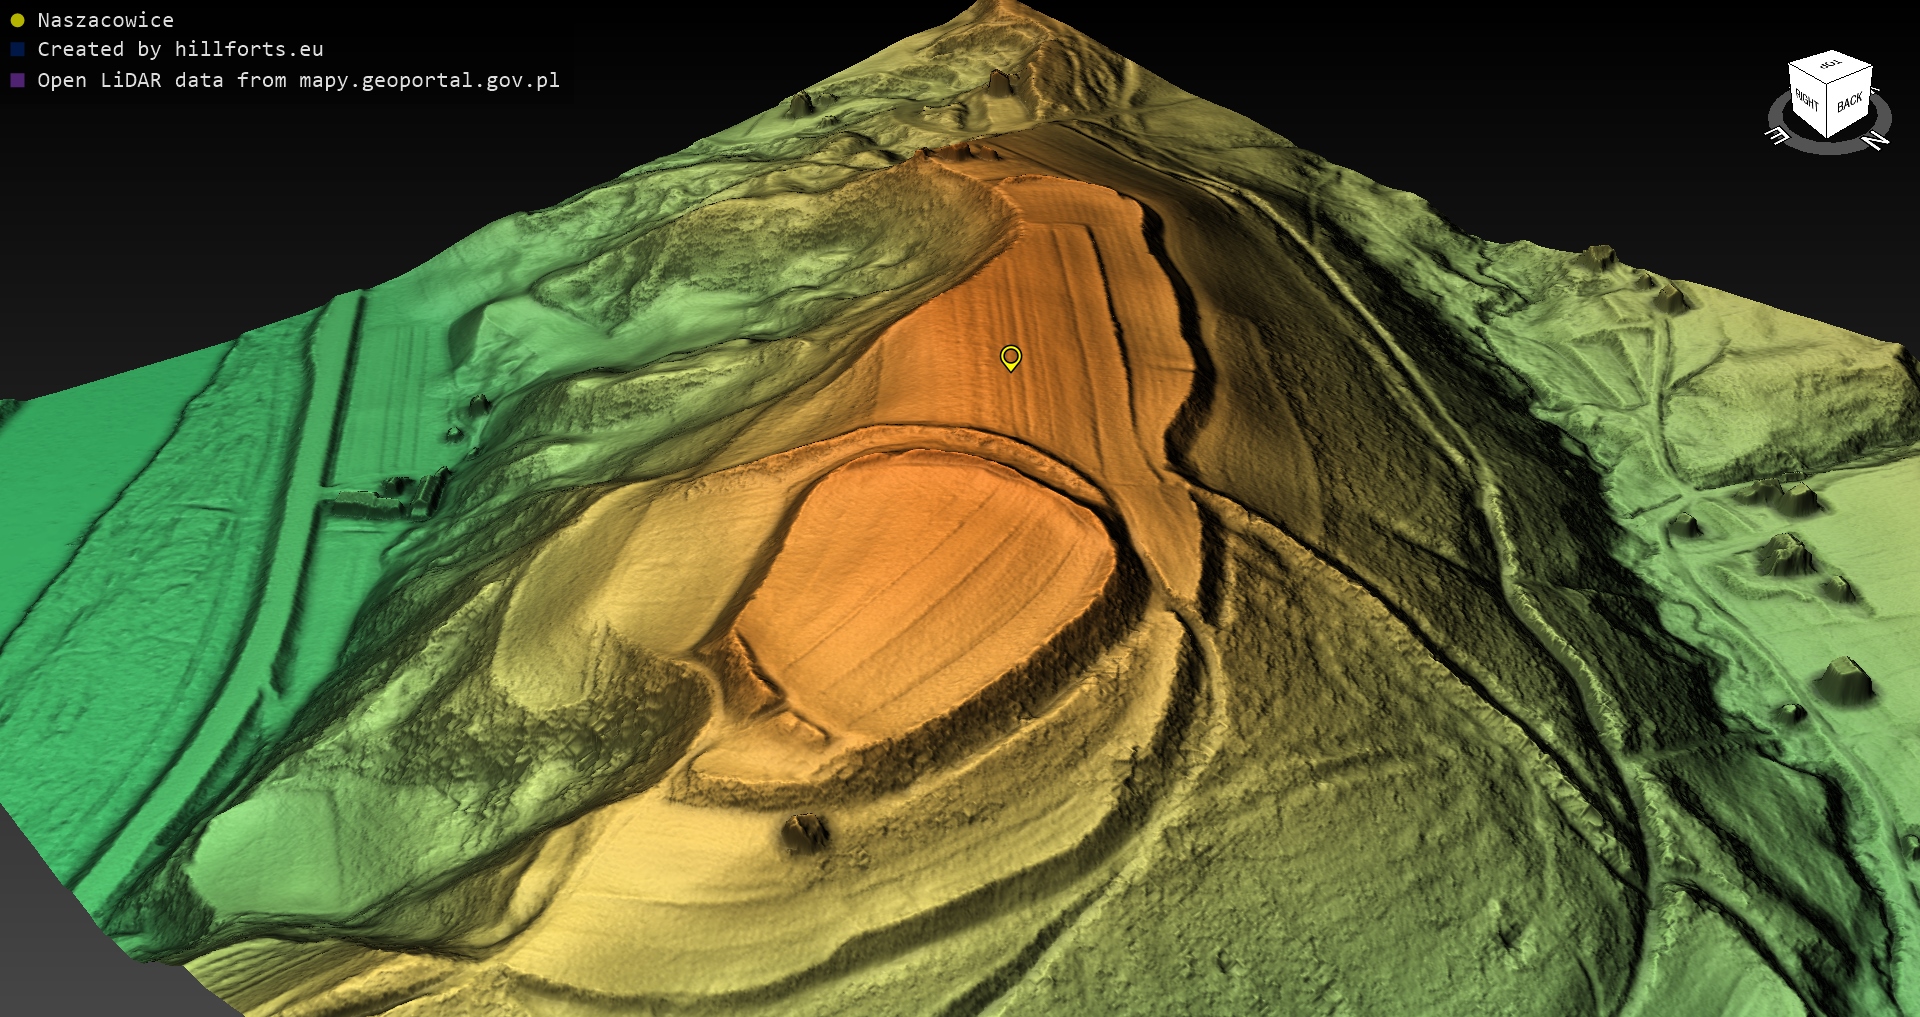
Task: Select the Naszacowice label
Action: pyautogui.click(x=105, y=20)
